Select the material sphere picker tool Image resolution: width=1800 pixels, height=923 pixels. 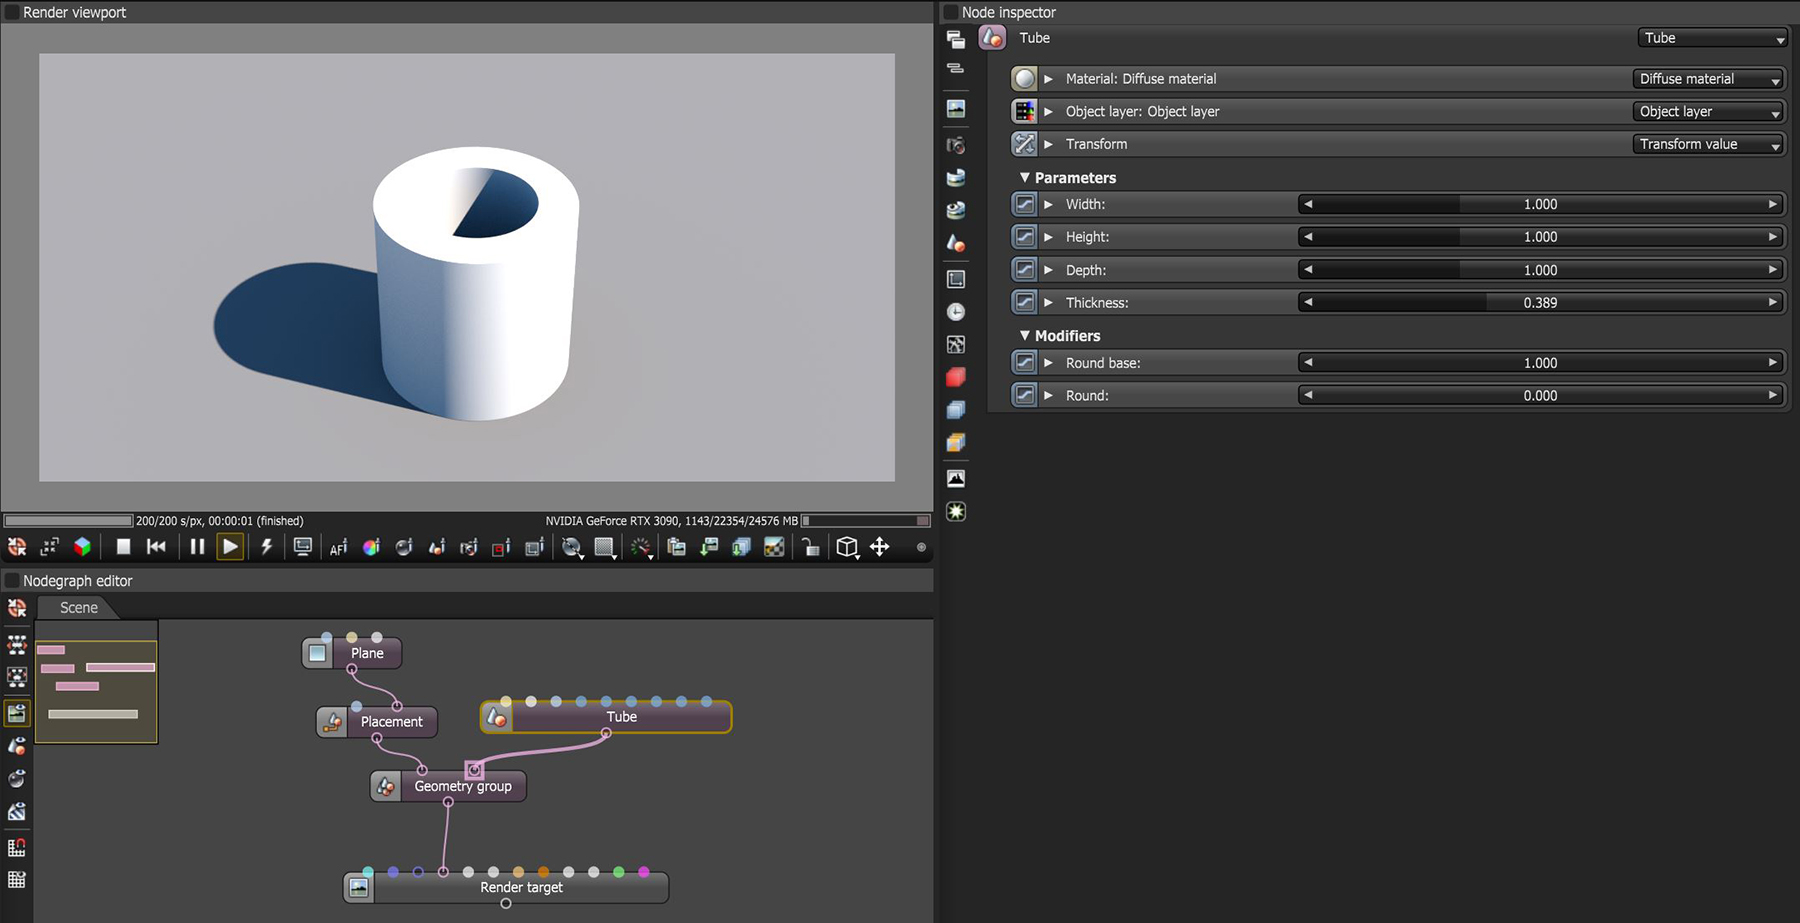coord(404,547)
